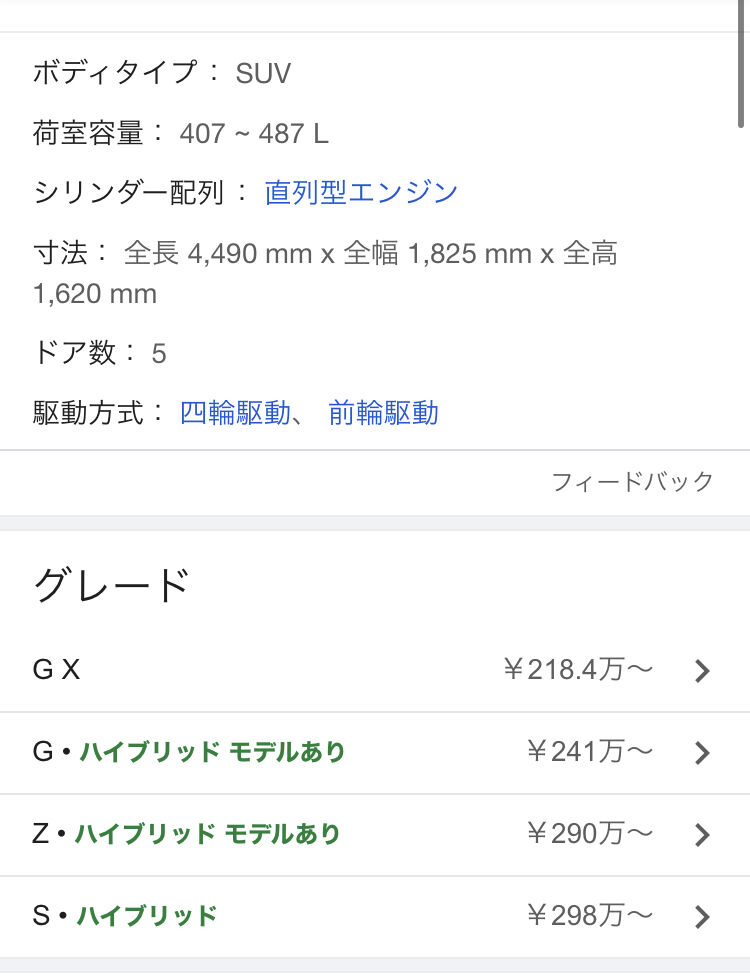Tap the ￥241万〜 price

(x=590, y=752)
